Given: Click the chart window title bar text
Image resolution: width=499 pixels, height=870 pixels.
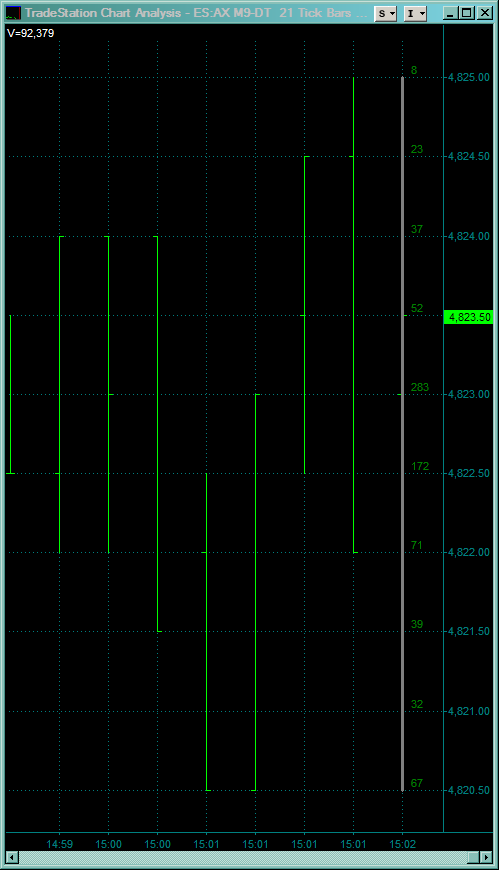Looking at the screenshot, I should tap(196, 13).
